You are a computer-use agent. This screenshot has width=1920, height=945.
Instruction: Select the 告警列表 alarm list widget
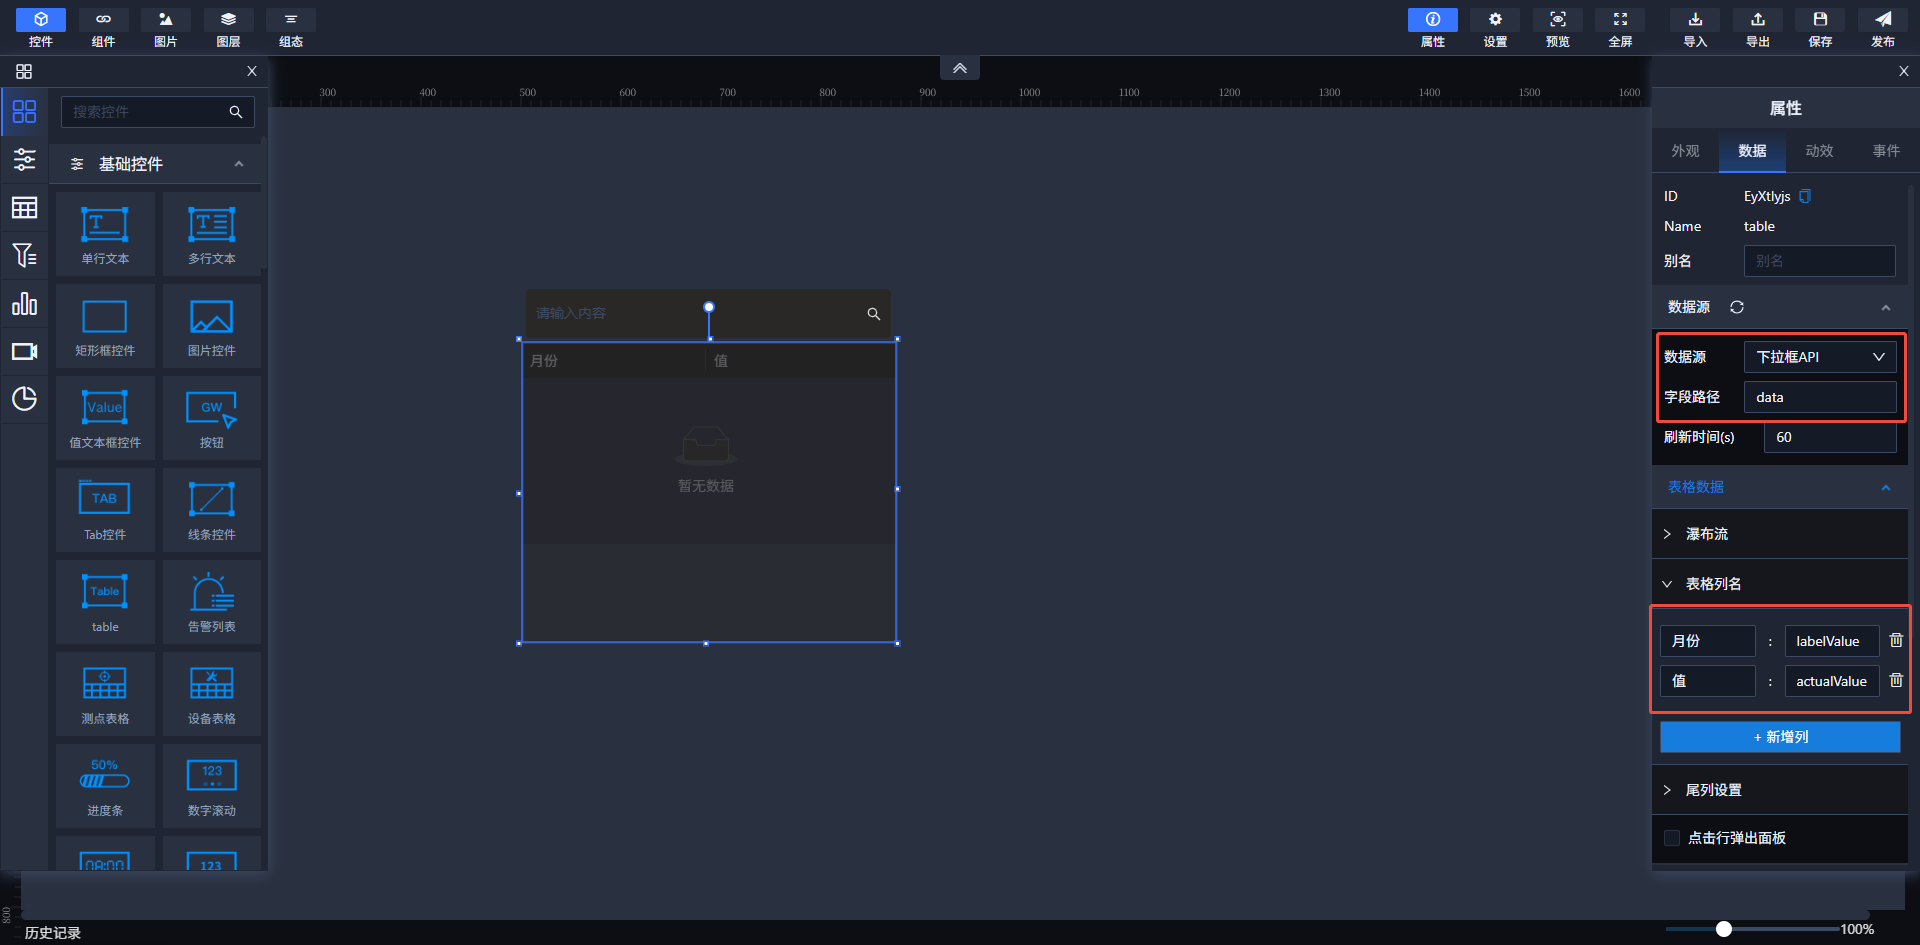pyautogui.click(x=212, y=593)
